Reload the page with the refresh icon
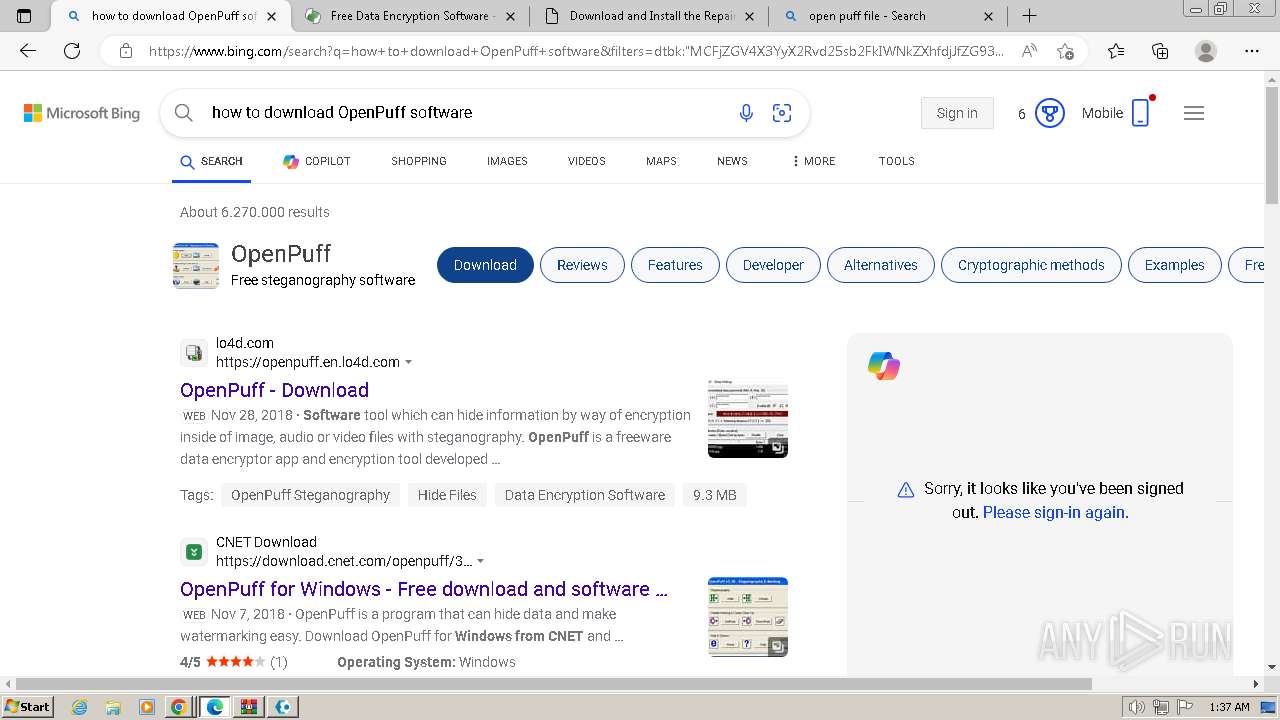The width and height of the screenshot is (1280, 720). tap(72, 51)
